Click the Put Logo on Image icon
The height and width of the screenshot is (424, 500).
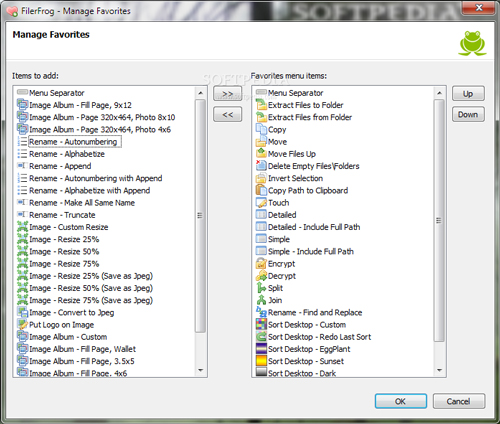[22, 325]
